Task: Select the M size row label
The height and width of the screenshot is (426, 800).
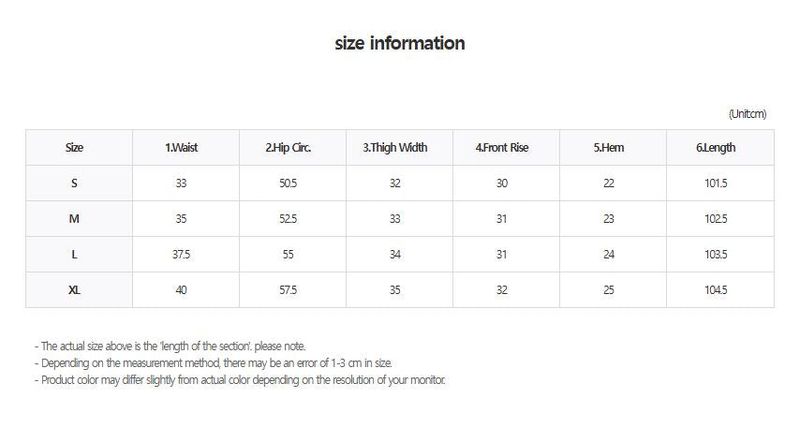Action: tap(74, 219)
